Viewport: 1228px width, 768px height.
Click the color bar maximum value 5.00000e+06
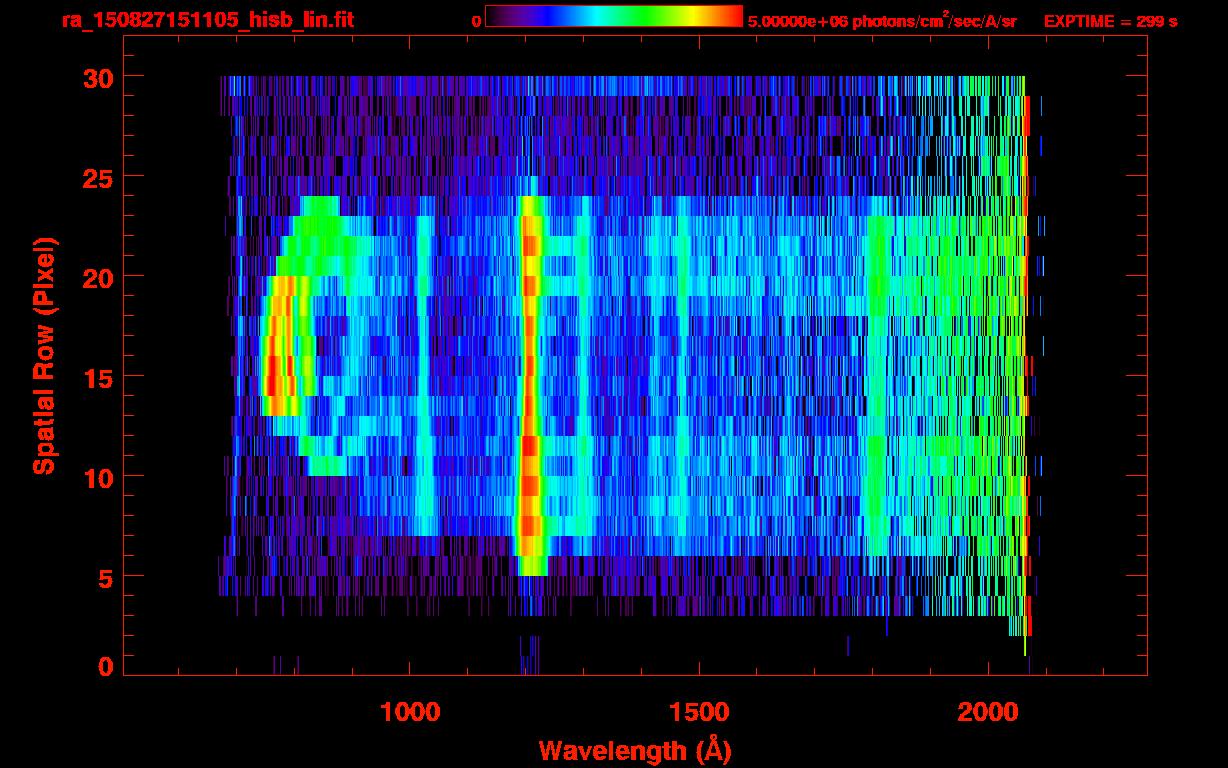(796, 21)
